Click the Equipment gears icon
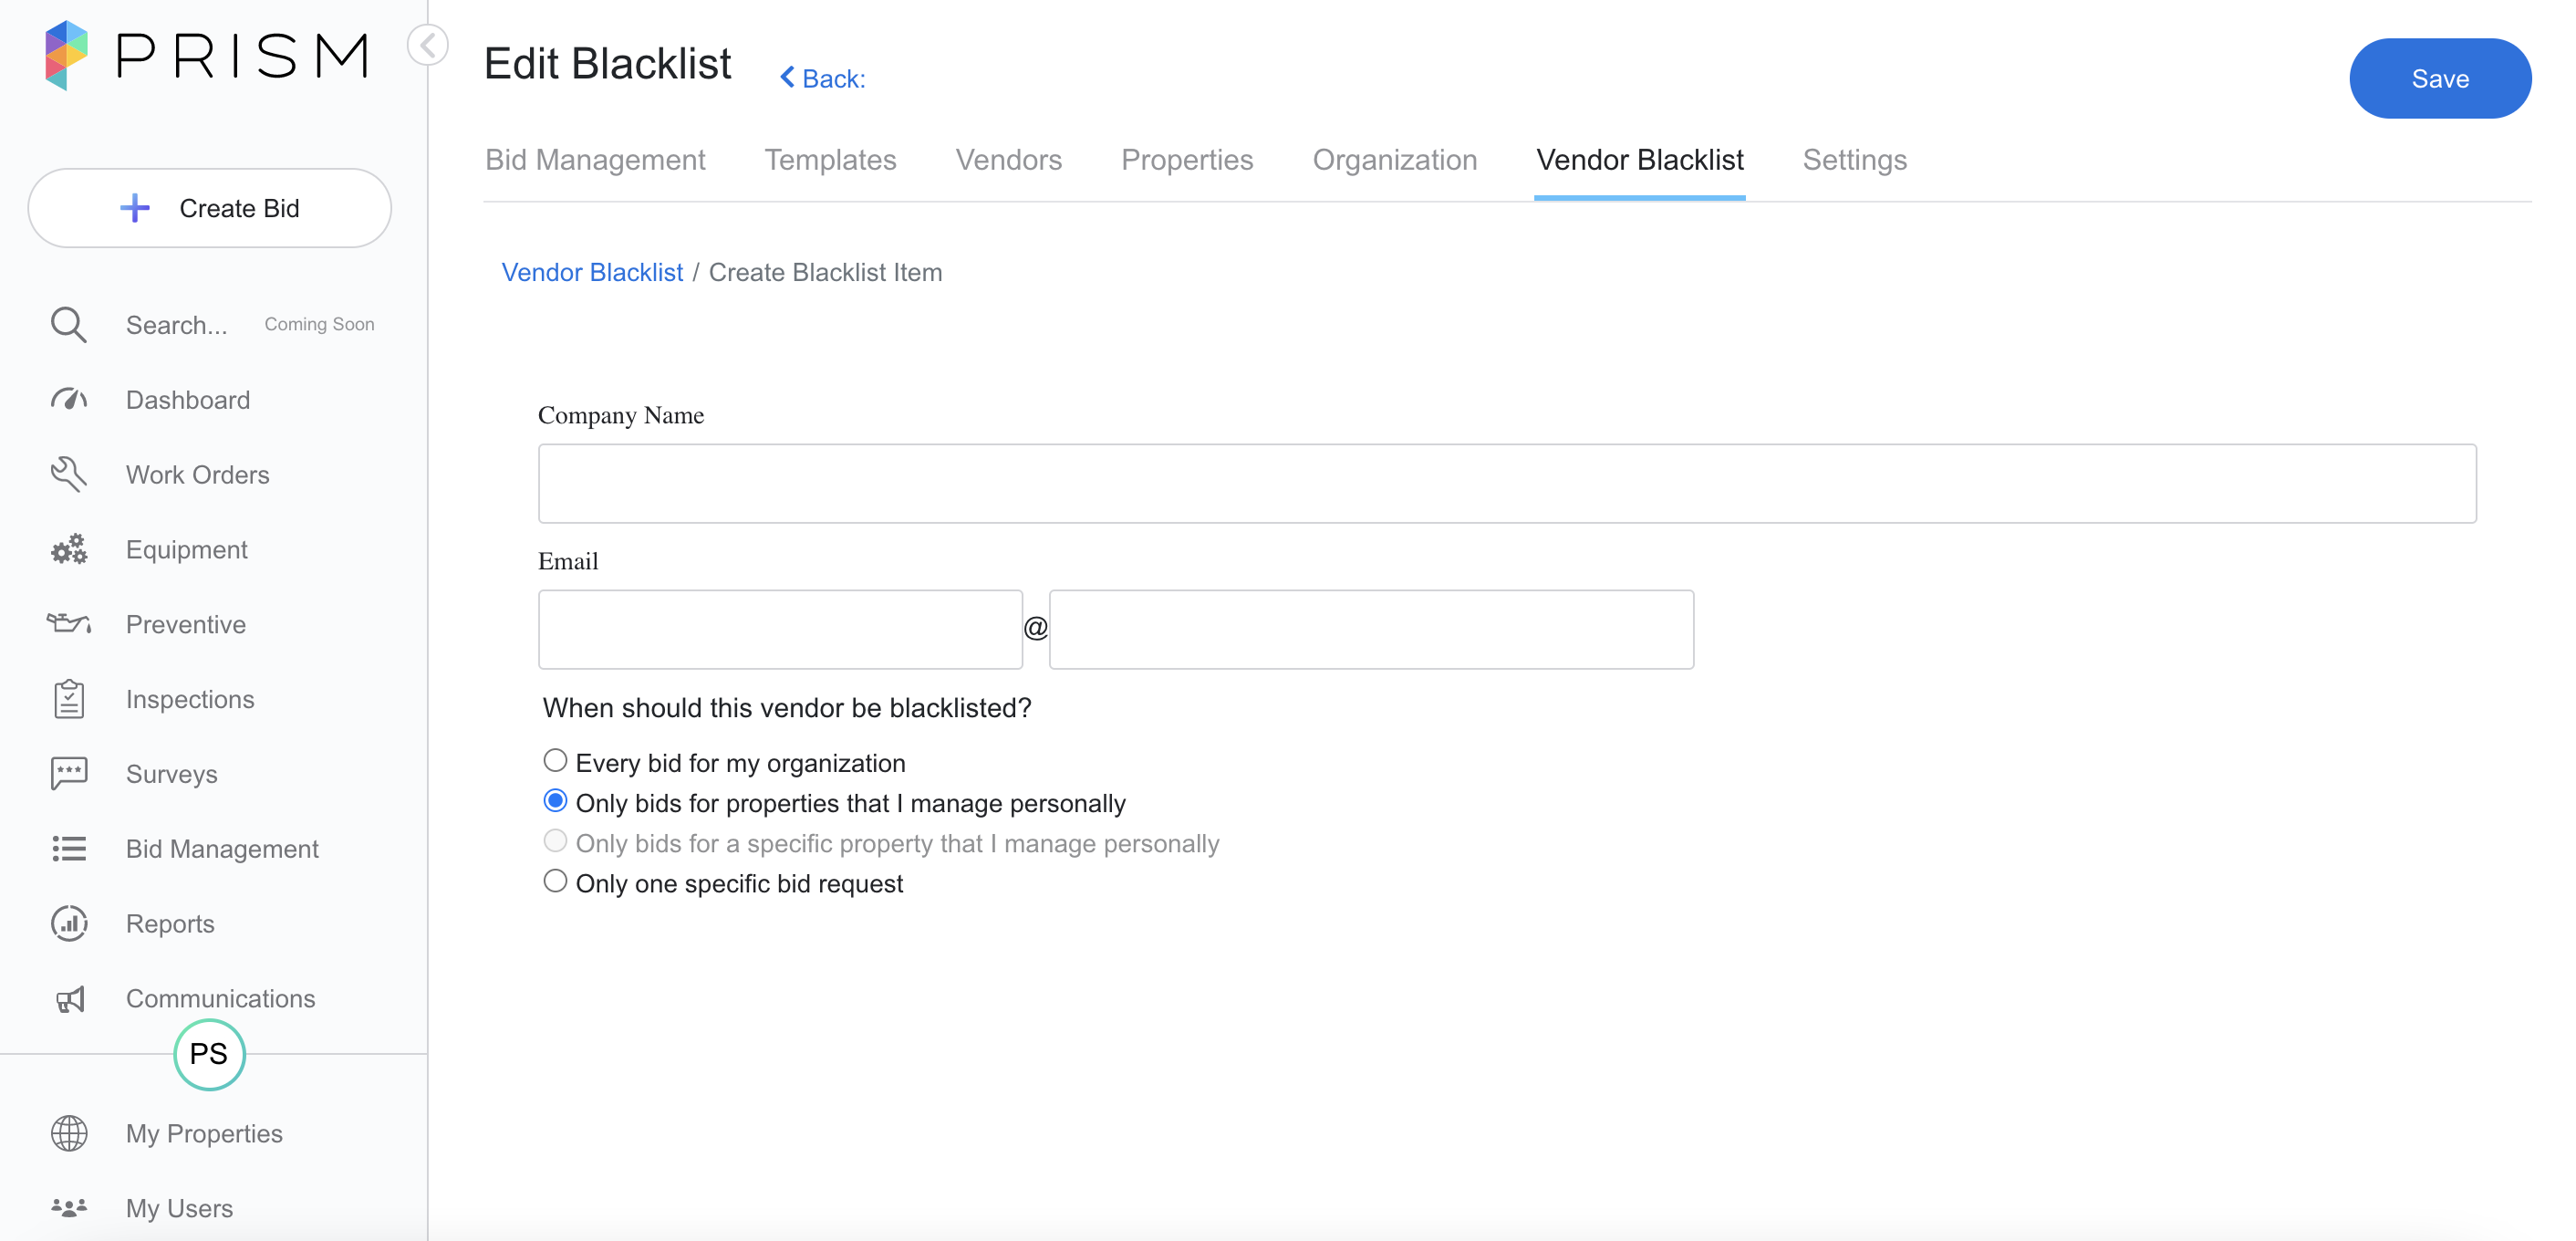This screenshot has height=1241, width=2576. (69, 550)
